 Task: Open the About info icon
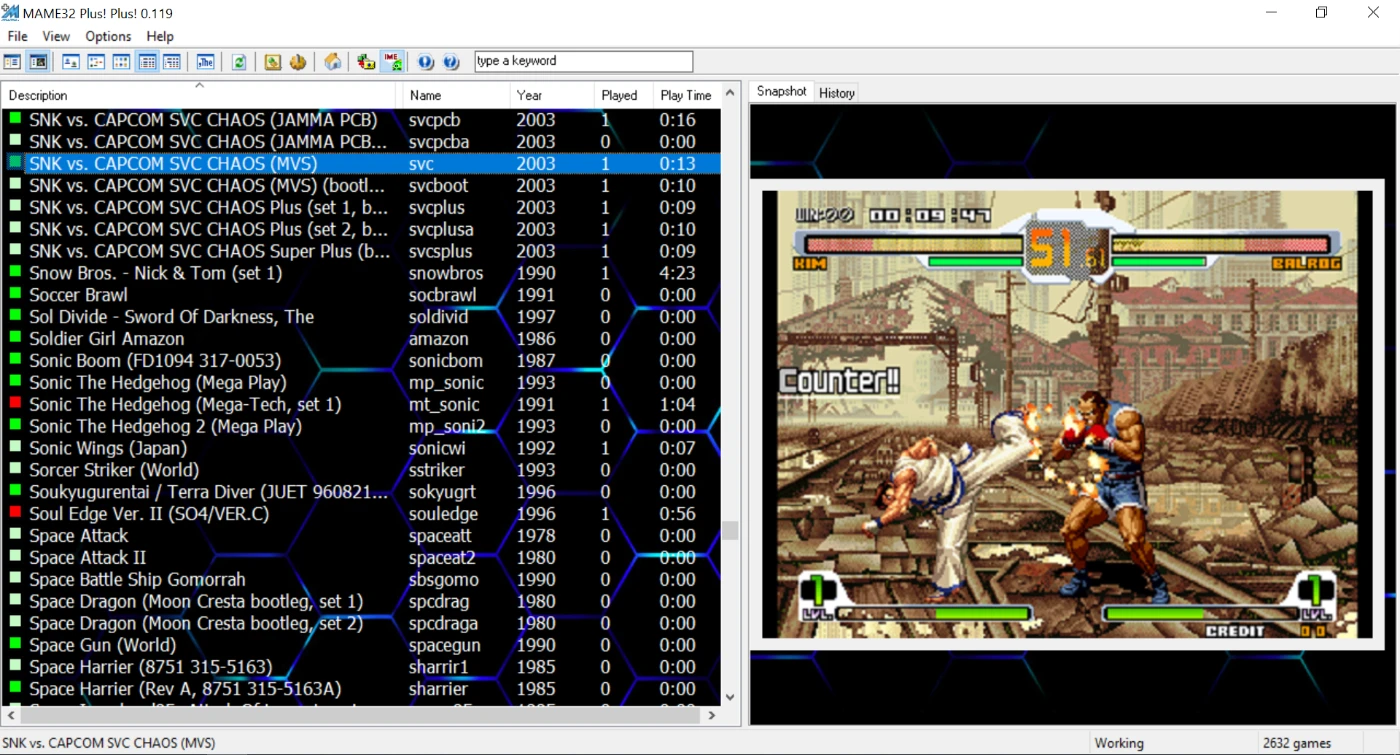point(426,62)
